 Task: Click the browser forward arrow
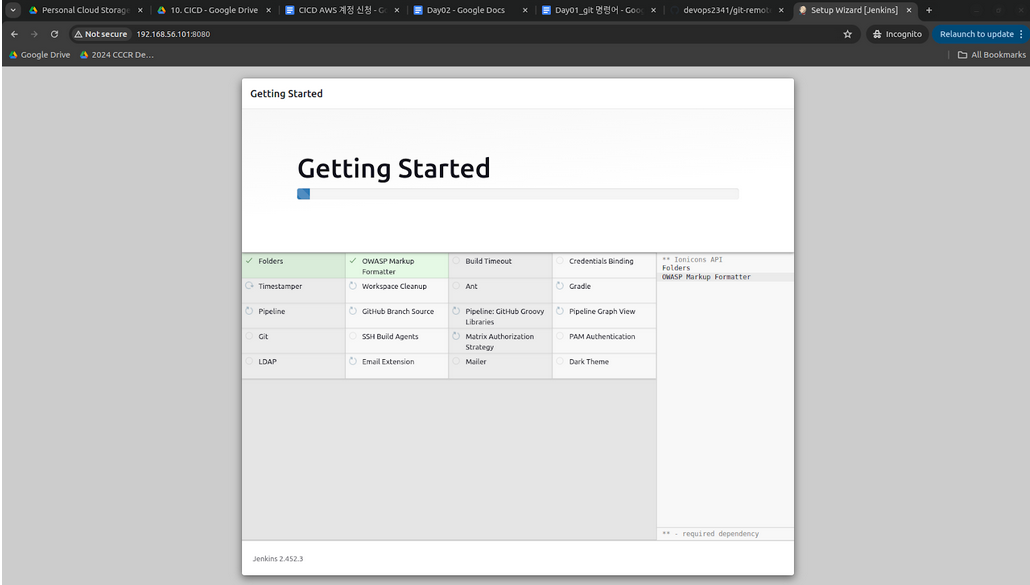coord(34,34)
